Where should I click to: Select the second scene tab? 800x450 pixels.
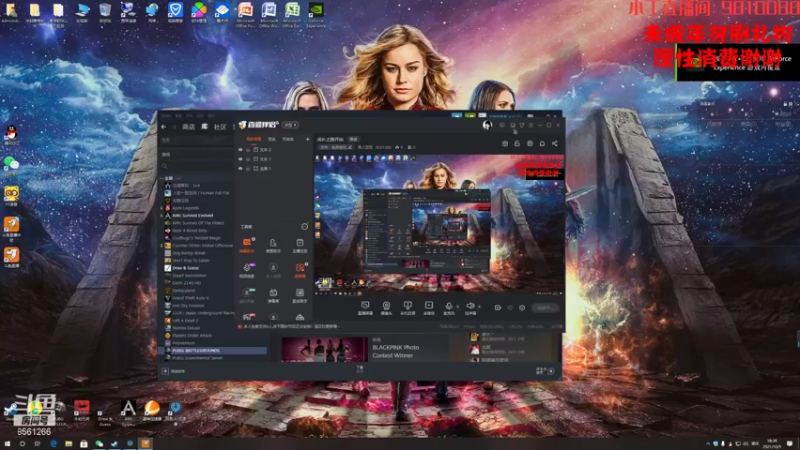coord(272,139)
